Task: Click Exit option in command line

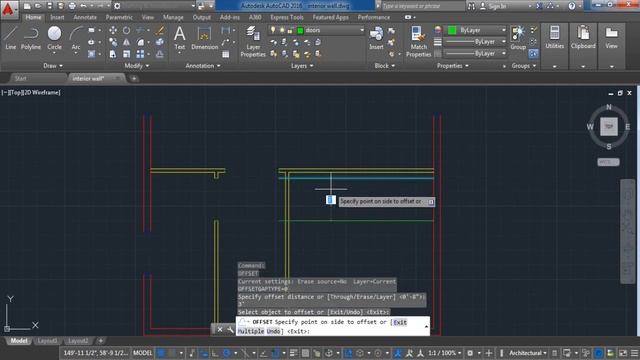Action: point(400,322)
